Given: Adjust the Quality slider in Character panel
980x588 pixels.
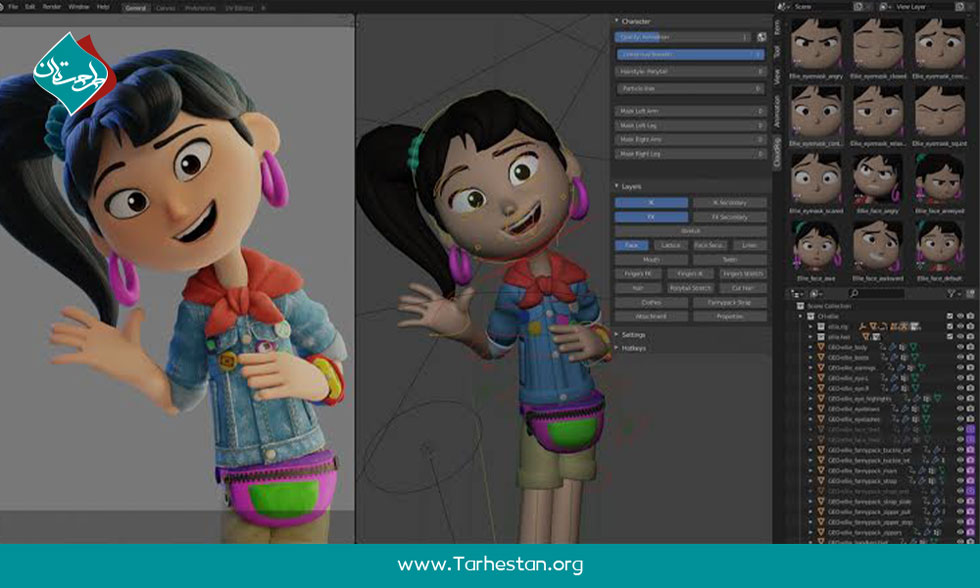Looking at the screenshot, I should tap(682, 37).
